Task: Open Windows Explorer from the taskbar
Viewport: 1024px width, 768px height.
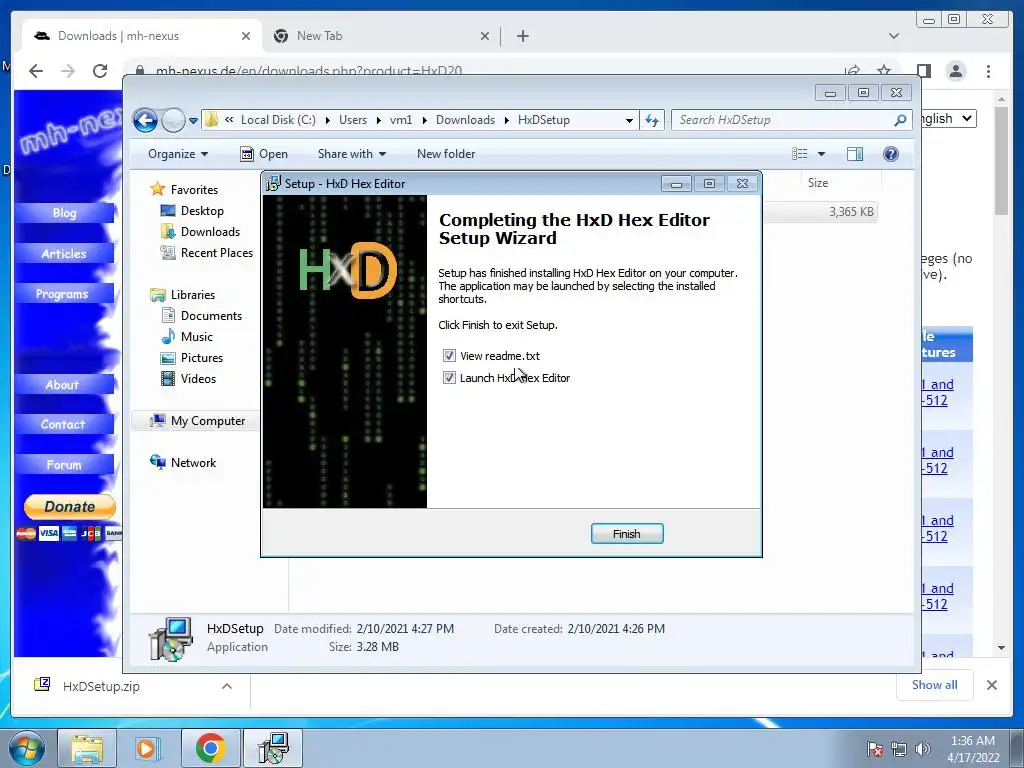Action: 87,748
